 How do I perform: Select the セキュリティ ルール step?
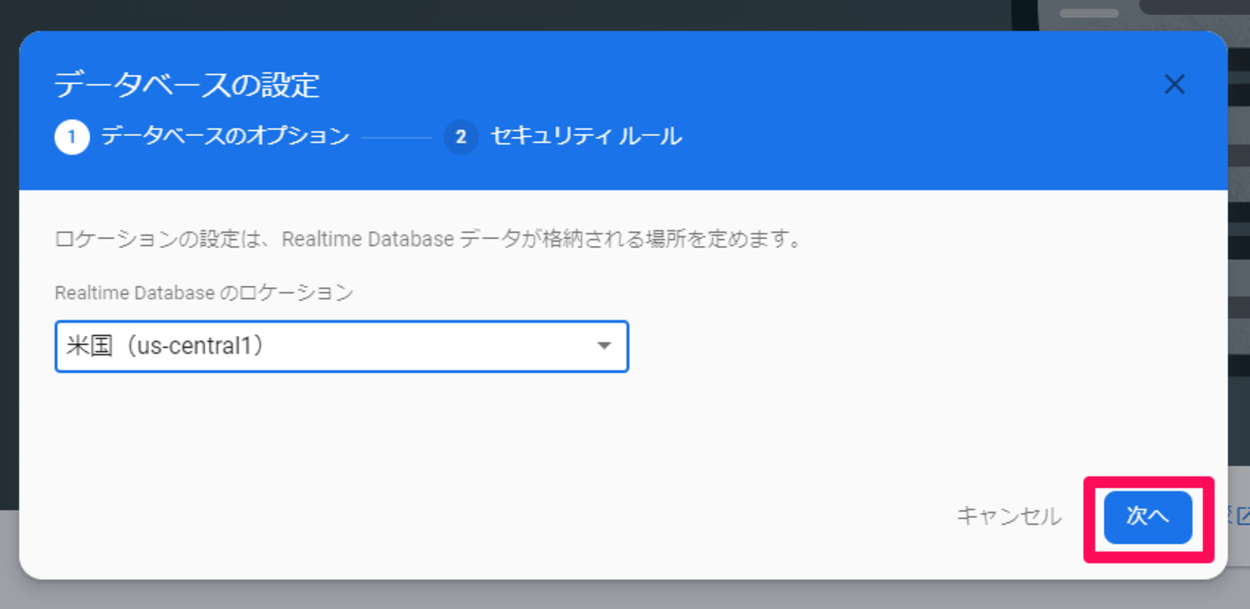(x=585, y=136)
